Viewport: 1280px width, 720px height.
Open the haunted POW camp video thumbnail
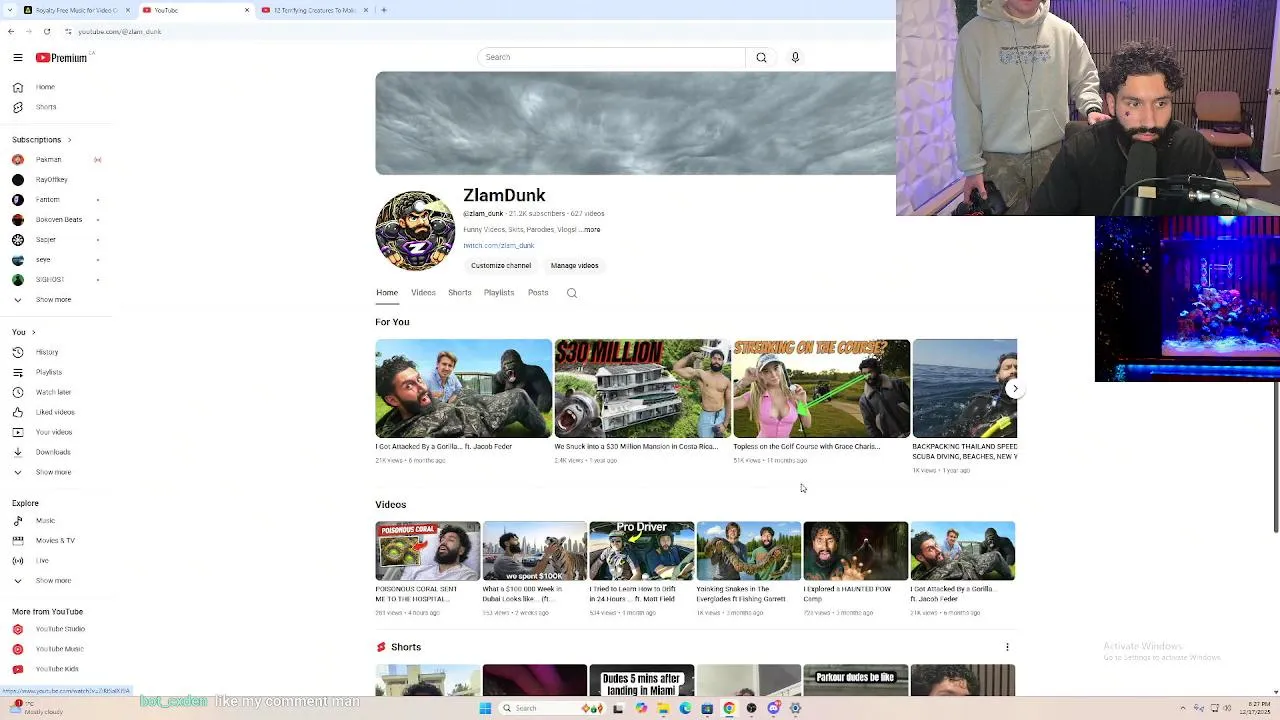[x=856, y=551]
